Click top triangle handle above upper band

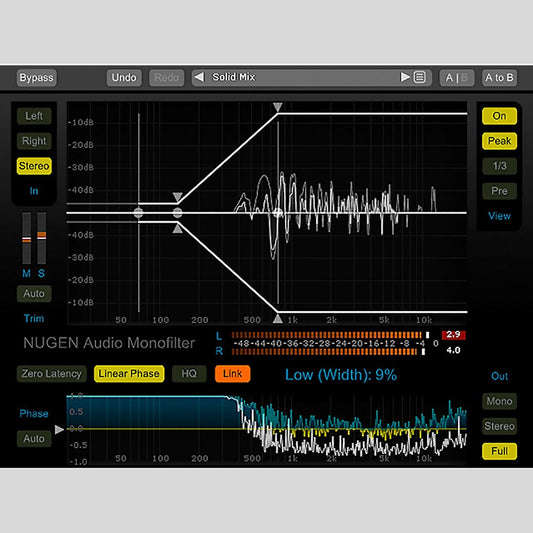point(278,107)
